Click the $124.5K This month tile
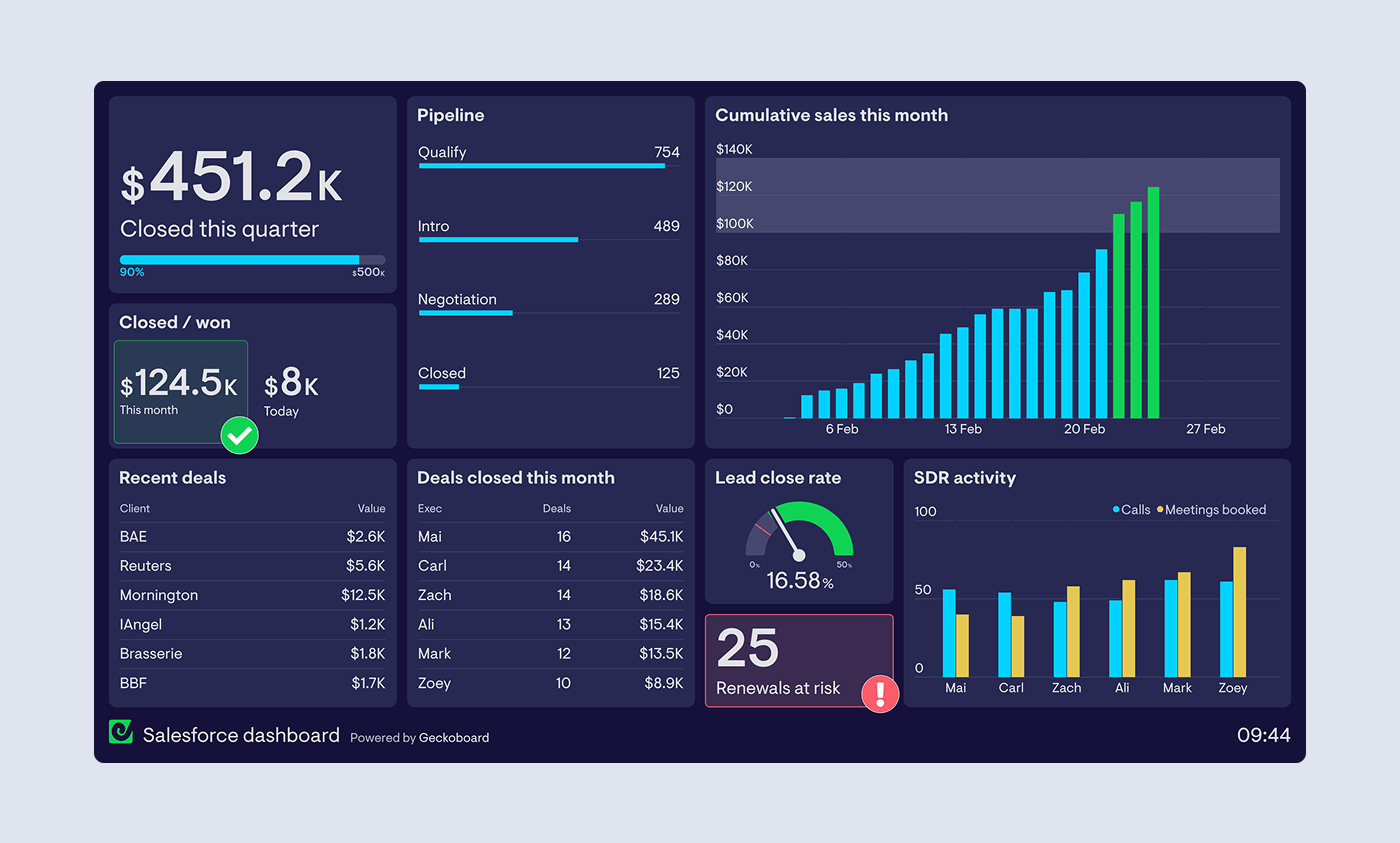 click(x=180, y=391)
